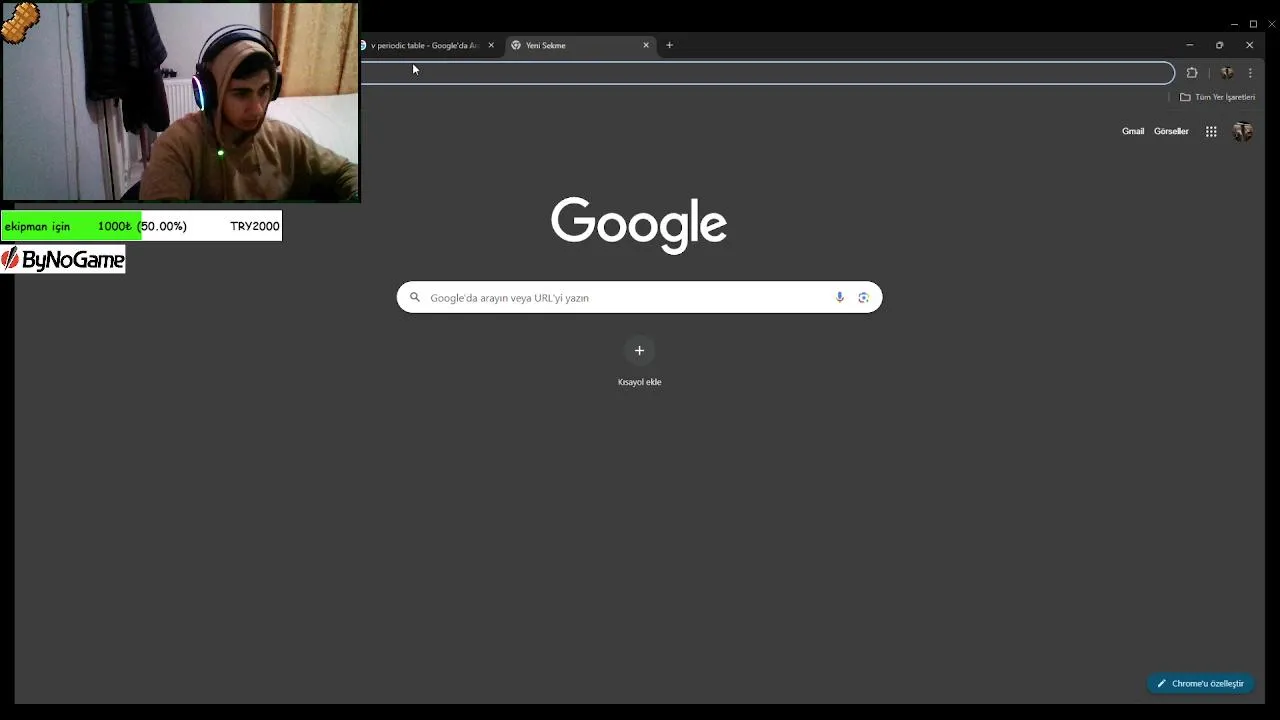Open the Gmail link

(x=1133, y=131)
